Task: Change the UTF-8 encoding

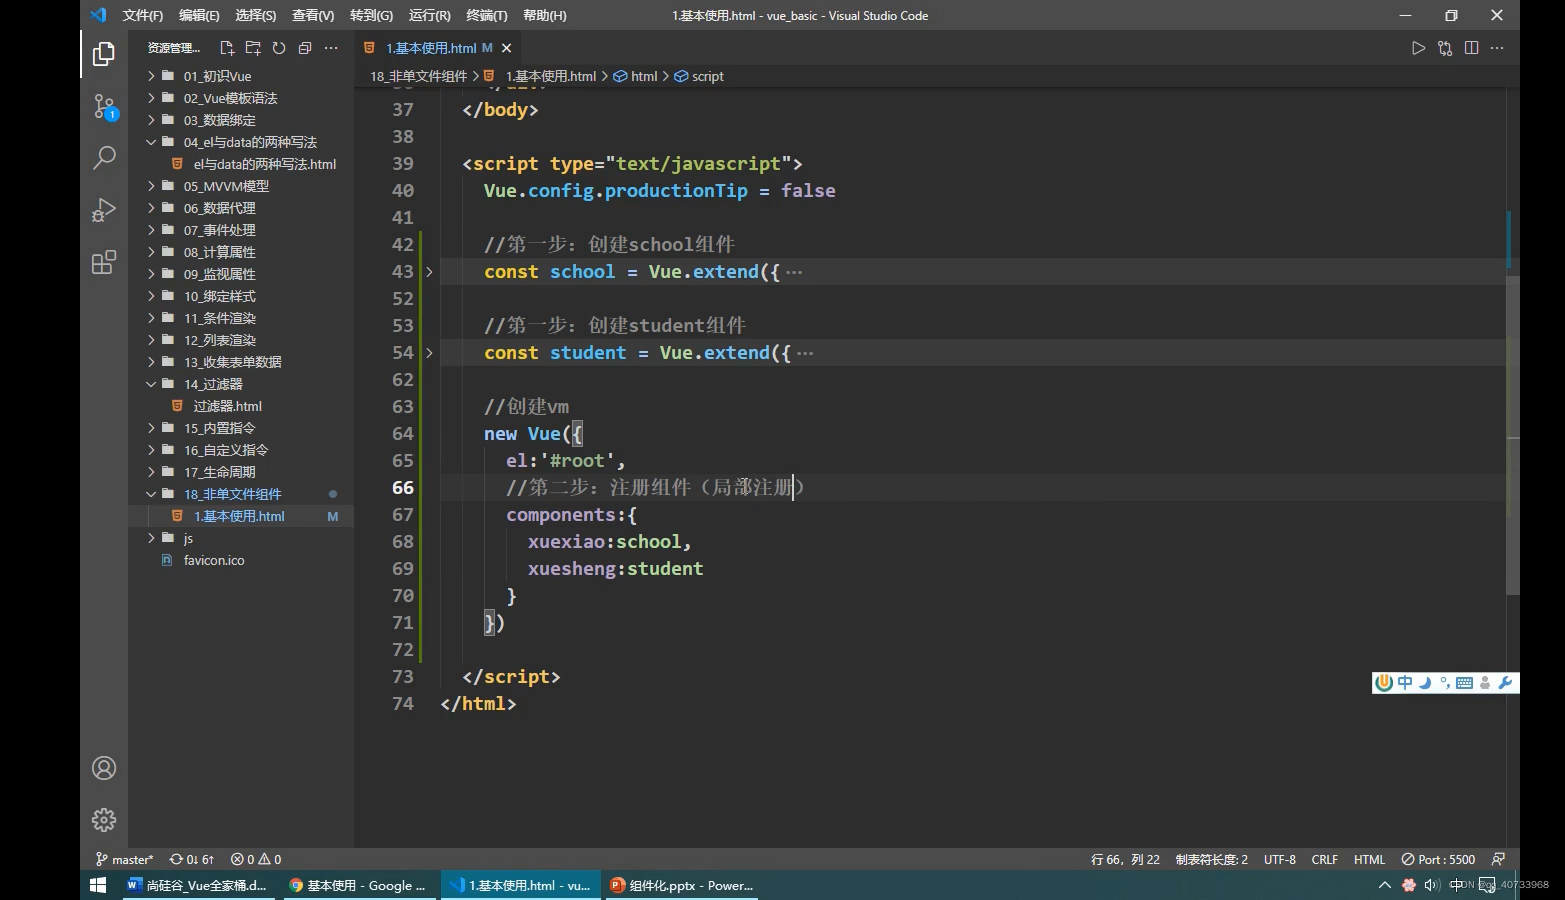Action: tap(1279, 859)
